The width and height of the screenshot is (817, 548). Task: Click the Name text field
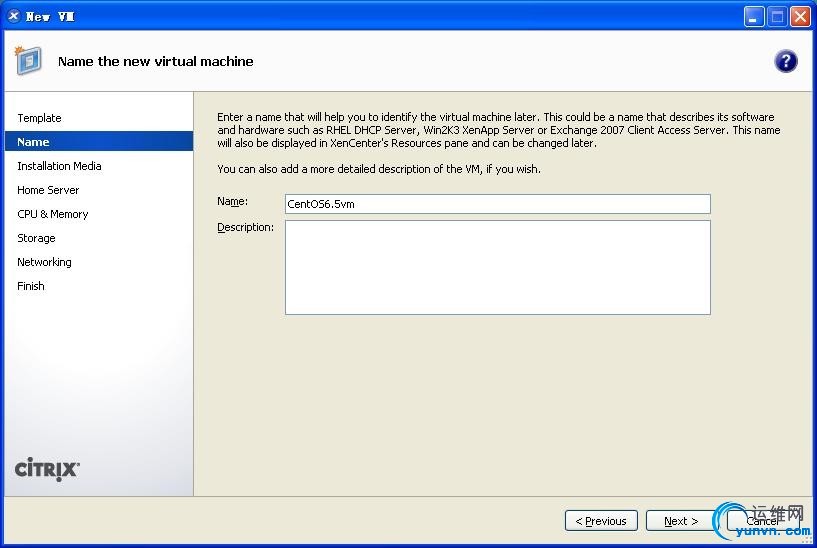coord(497,204)
